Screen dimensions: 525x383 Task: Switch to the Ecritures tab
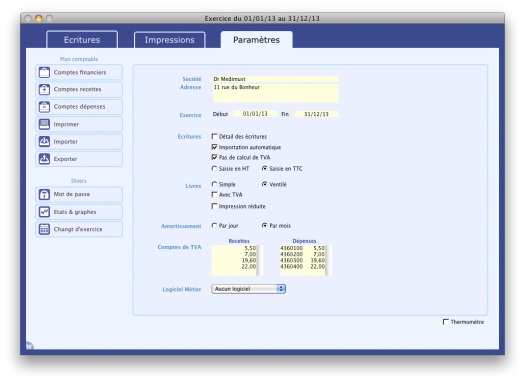point(82,40)
